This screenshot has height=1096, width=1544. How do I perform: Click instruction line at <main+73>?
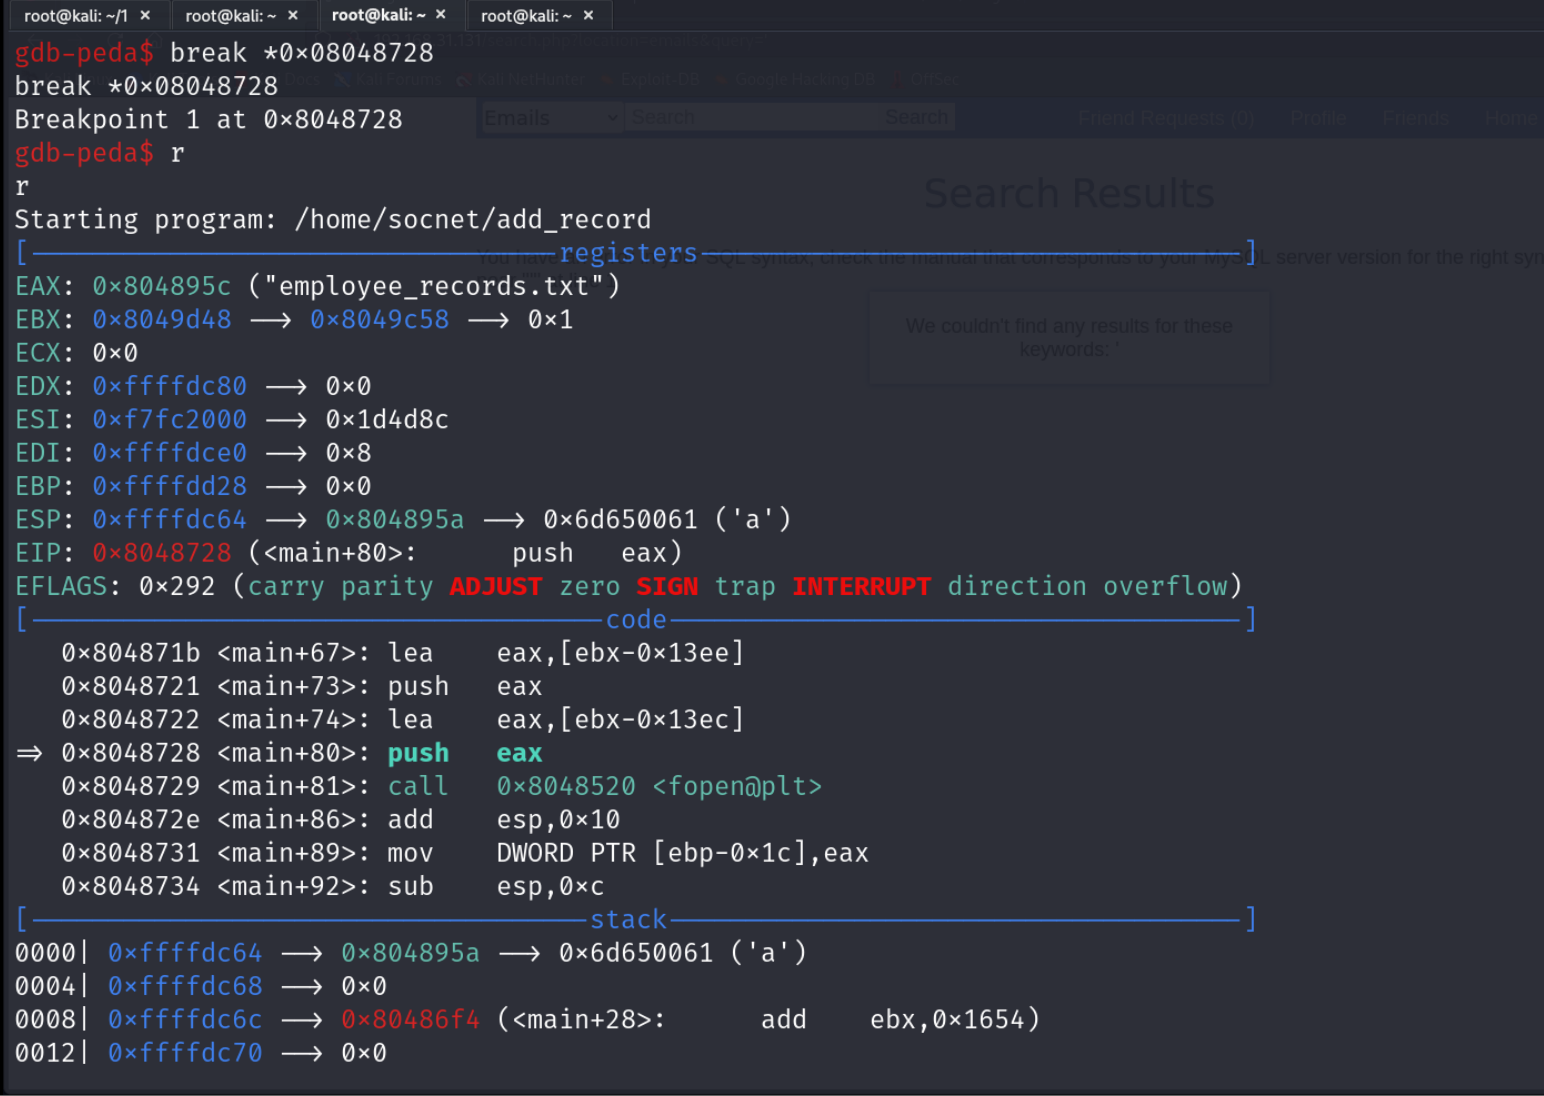pyautogui.click(x=301, y=686)
